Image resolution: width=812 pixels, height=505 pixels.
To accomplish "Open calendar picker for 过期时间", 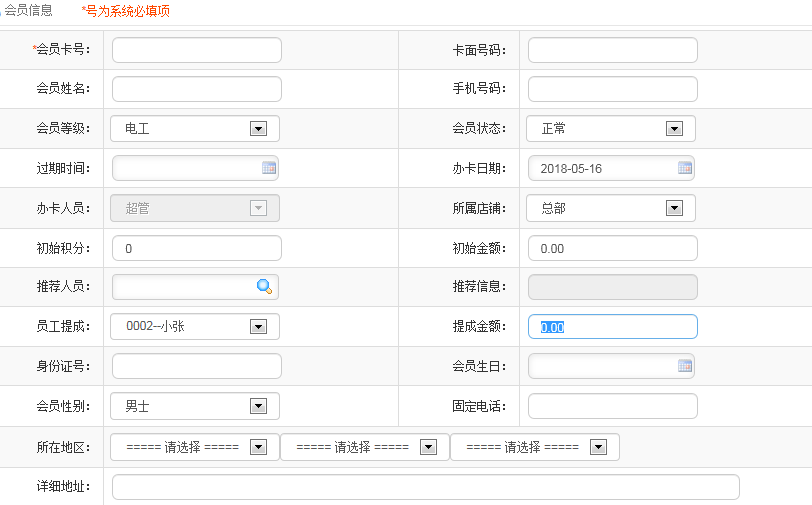I will (x=269, y=168).
